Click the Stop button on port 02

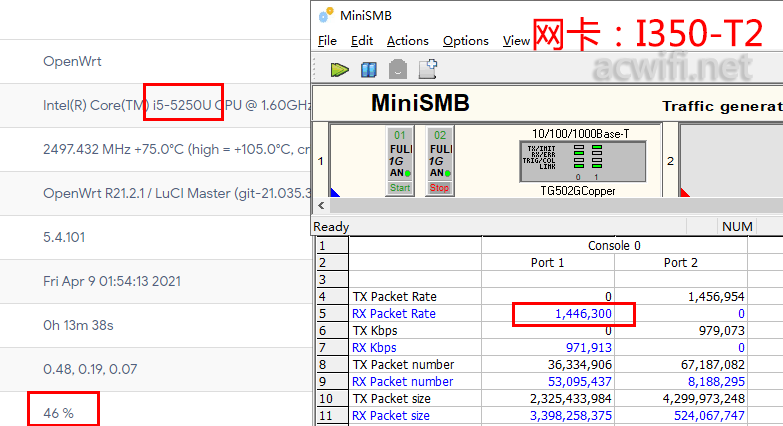tap(439, 188)
